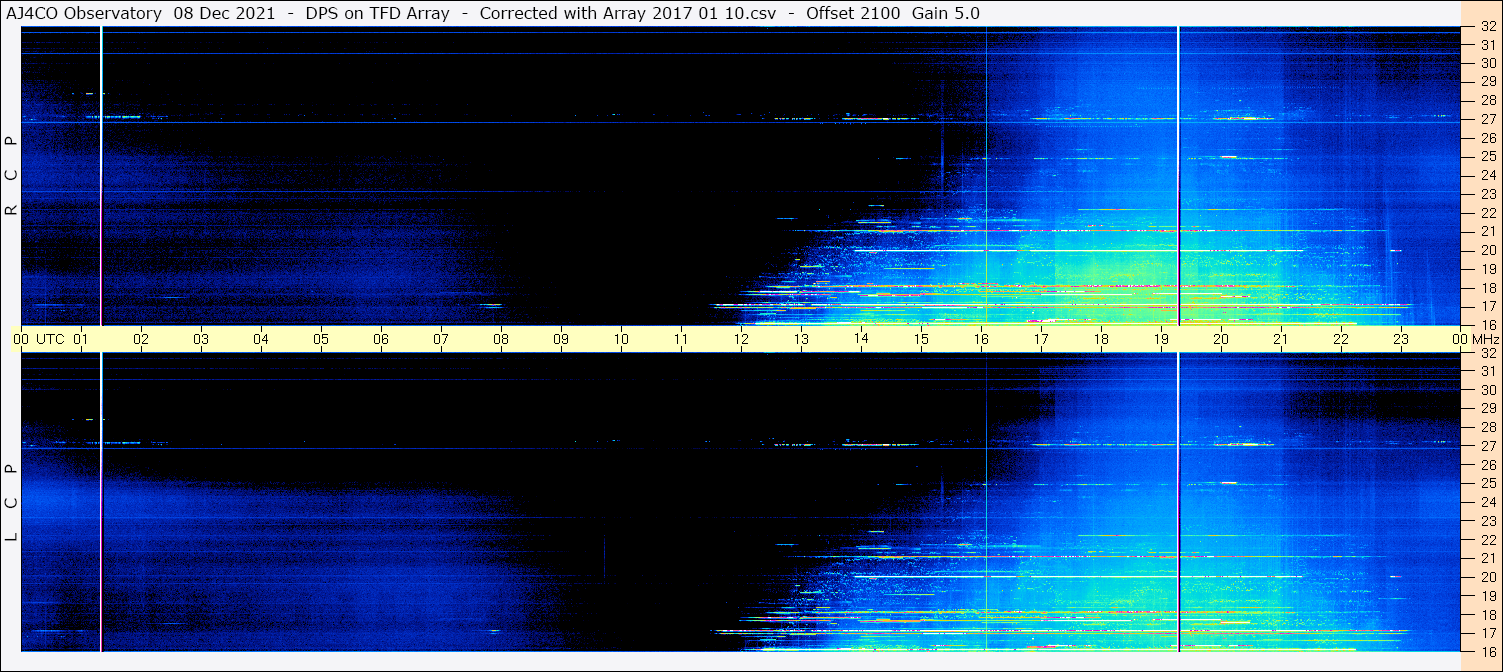This screenshot has height=672, width=1503.
Task: Select the '01' hour tick label
Action: tap(82, 339)
